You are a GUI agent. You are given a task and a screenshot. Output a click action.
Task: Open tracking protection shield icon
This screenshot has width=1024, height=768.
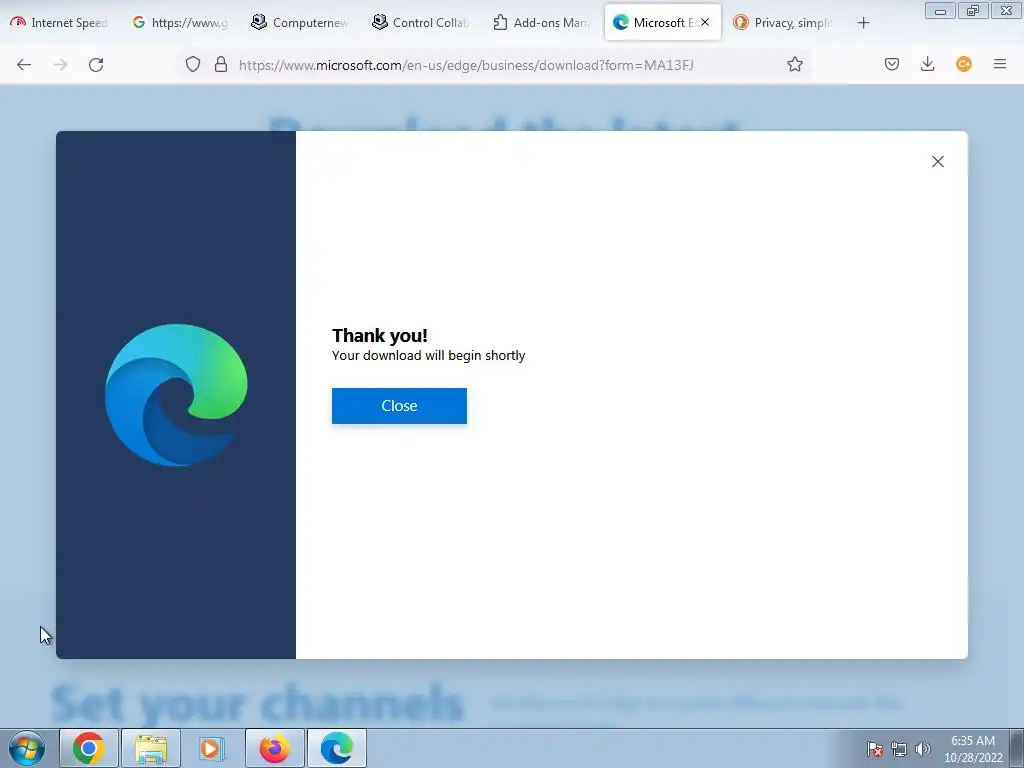pos(193,64)
